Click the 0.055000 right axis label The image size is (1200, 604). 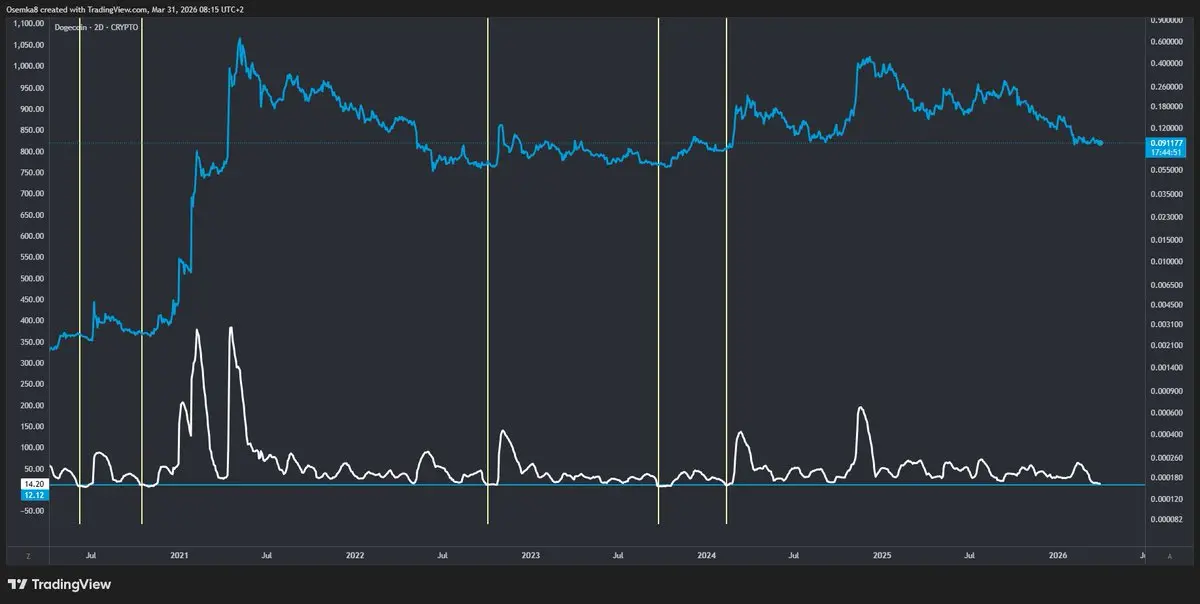point(1167,172)
